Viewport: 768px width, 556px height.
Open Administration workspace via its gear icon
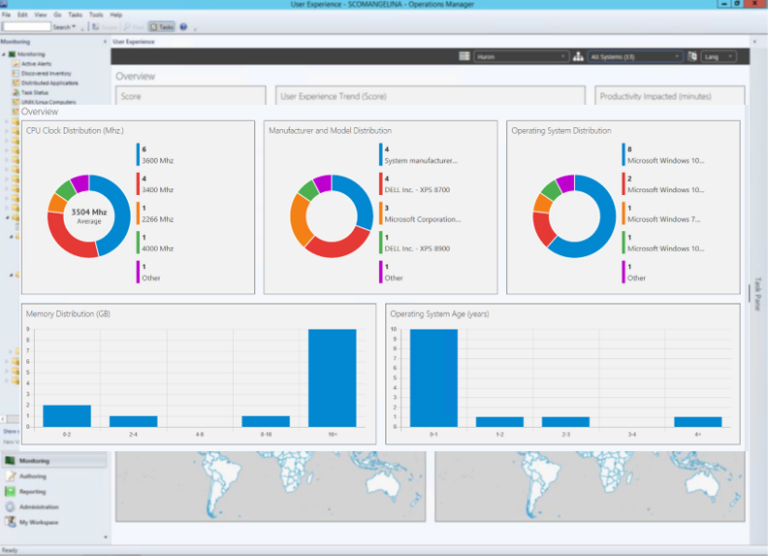point(10,507)
